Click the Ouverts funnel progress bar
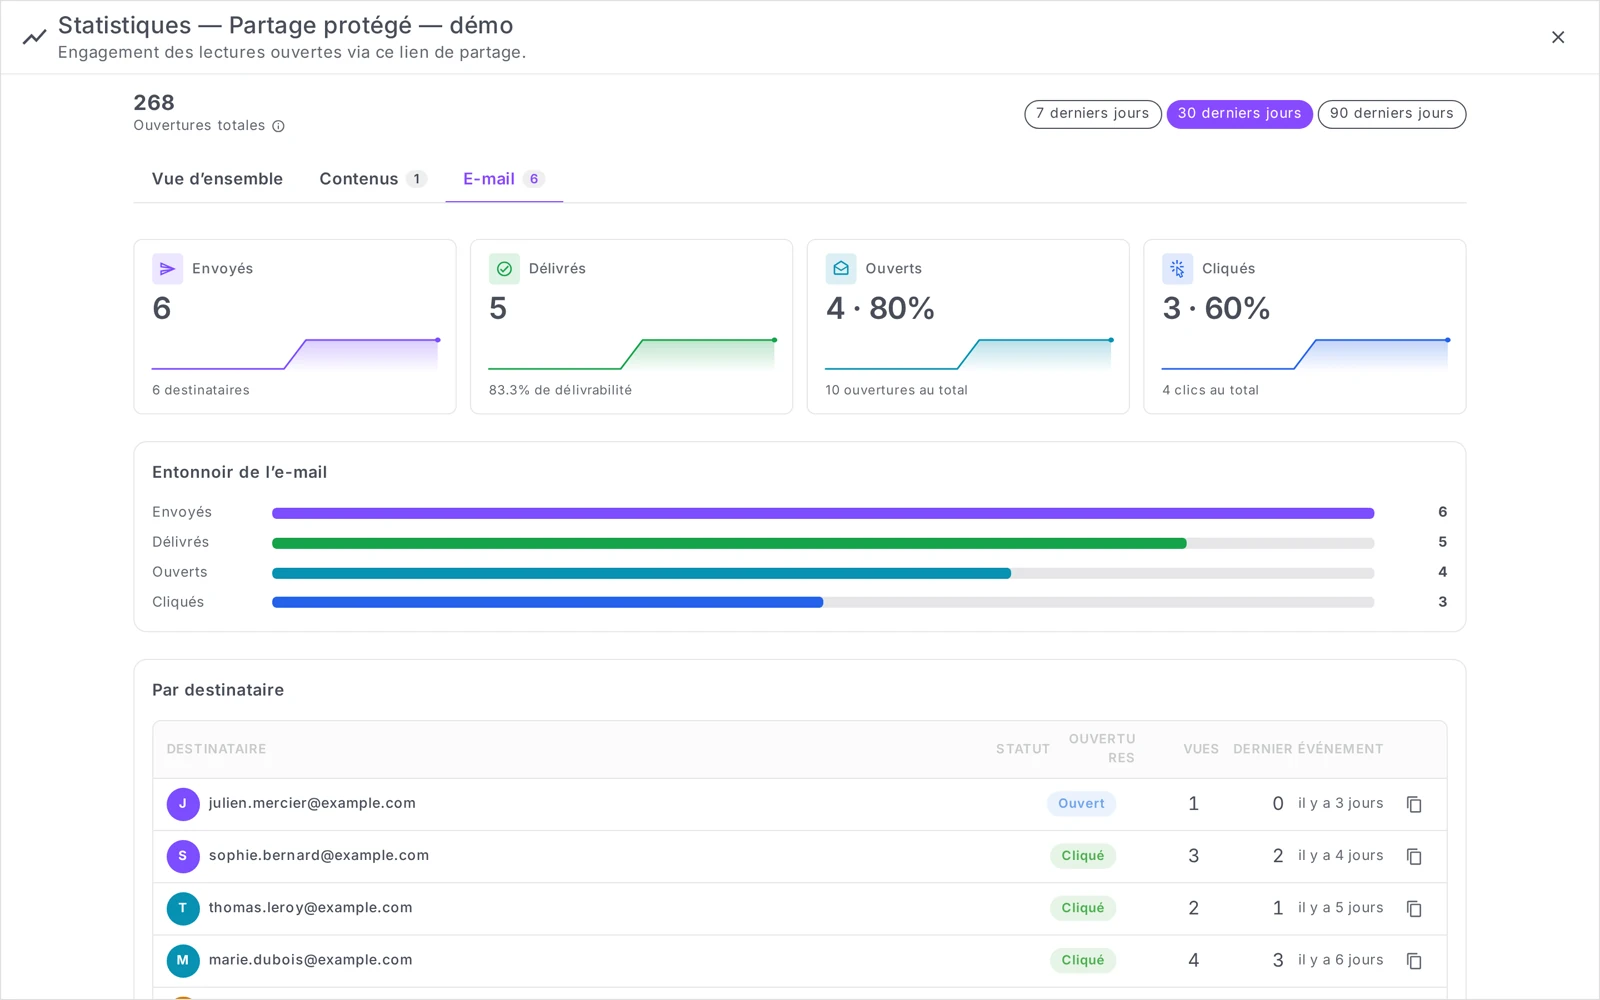This screenshot has height=1000, width=1600. click(x=823, y=573)
